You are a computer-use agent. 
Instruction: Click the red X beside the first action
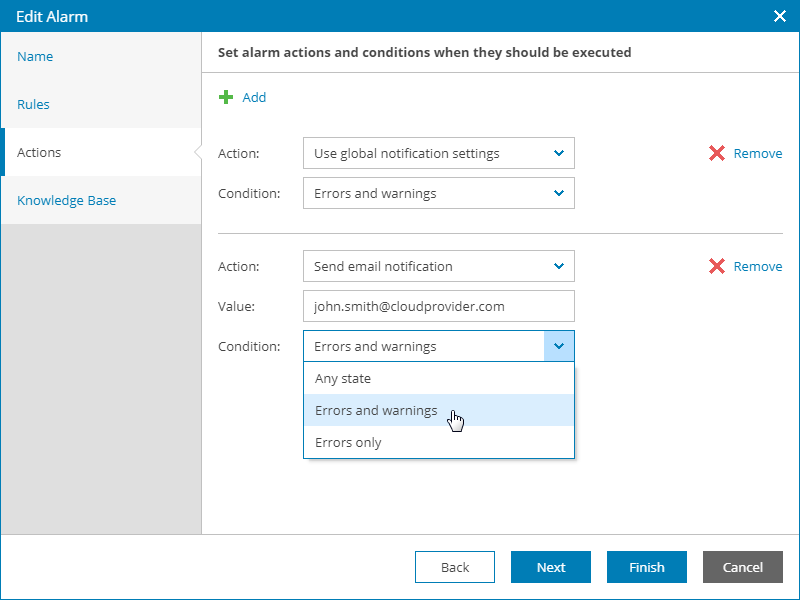[x=716, y=153]
